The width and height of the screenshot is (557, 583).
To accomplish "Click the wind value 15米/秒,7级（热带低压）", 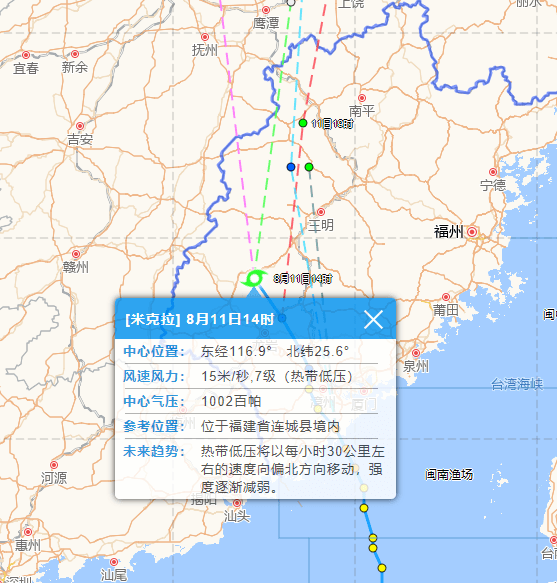I will tap(277, 376).
